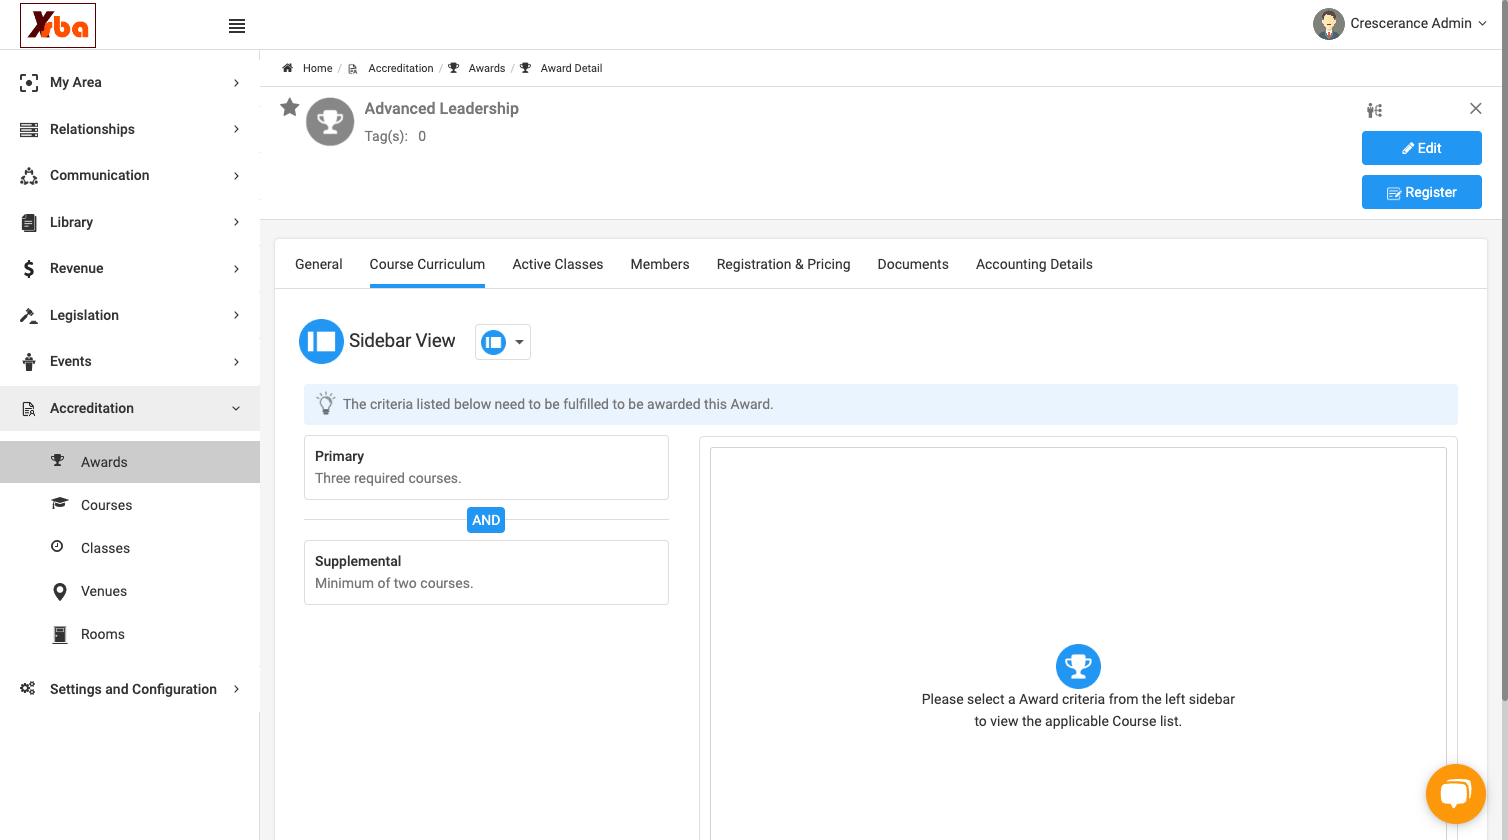1508x840 pixels.
Task: Click the blue Register button
Action: pyautogui.click(x=1422, y=192)
